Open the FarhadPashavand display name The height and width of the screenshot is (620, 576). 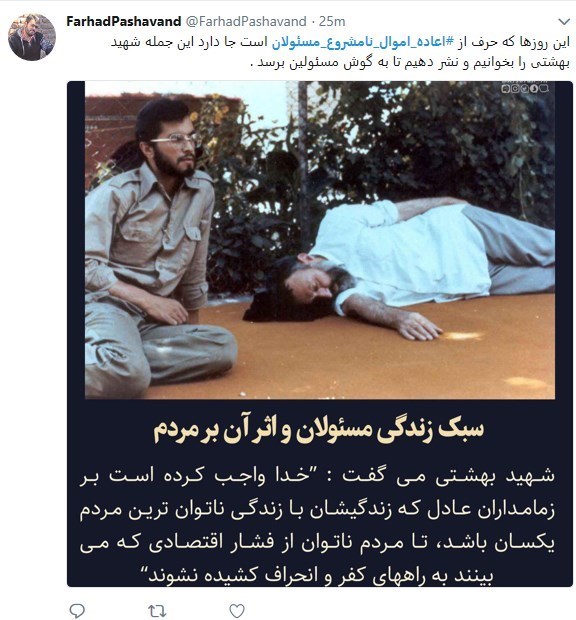point(124,21)
